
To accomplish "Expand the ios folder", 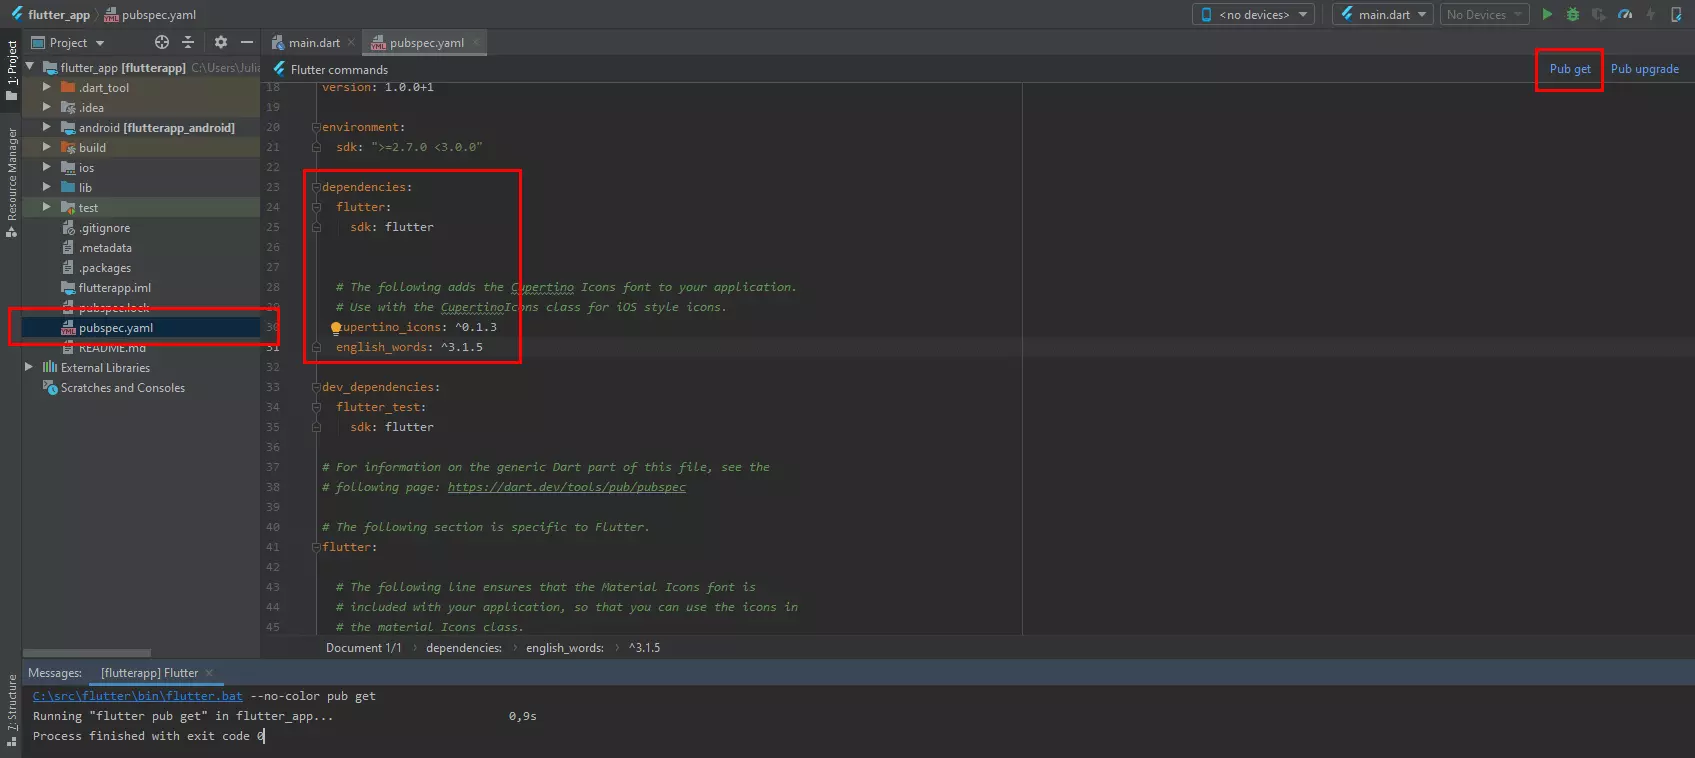I will click(x=47, y=167).
